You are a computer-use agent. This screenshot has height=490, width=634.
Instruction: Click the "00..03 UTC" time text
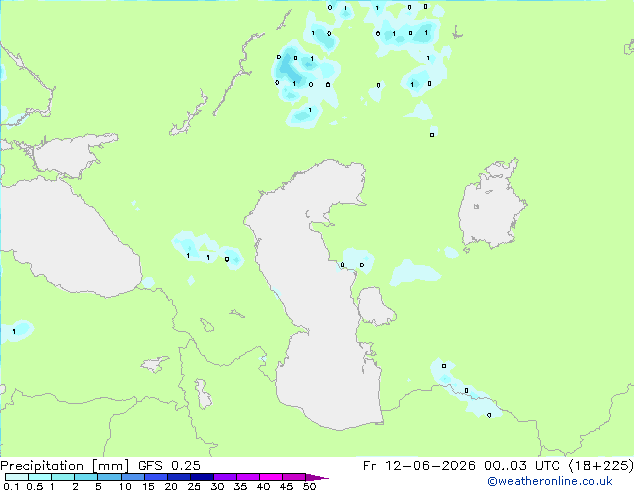(x=522, y=466)
